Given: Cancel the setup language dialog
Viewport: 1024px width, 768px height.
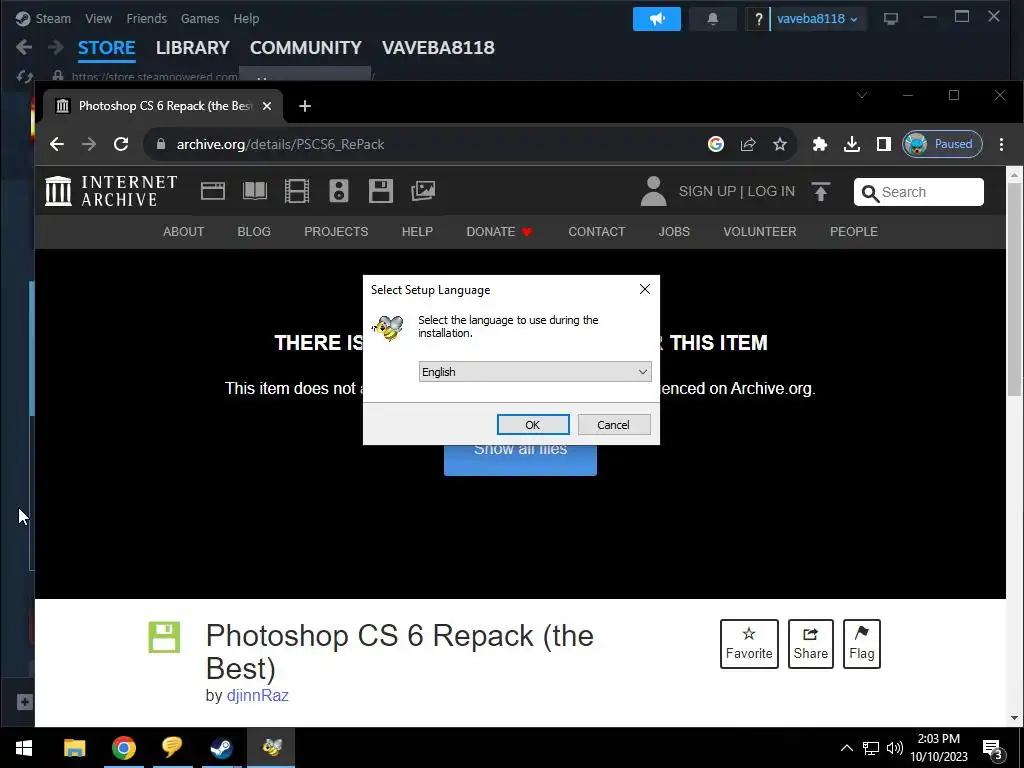Looking at the screenshot, I should (614, 424).
